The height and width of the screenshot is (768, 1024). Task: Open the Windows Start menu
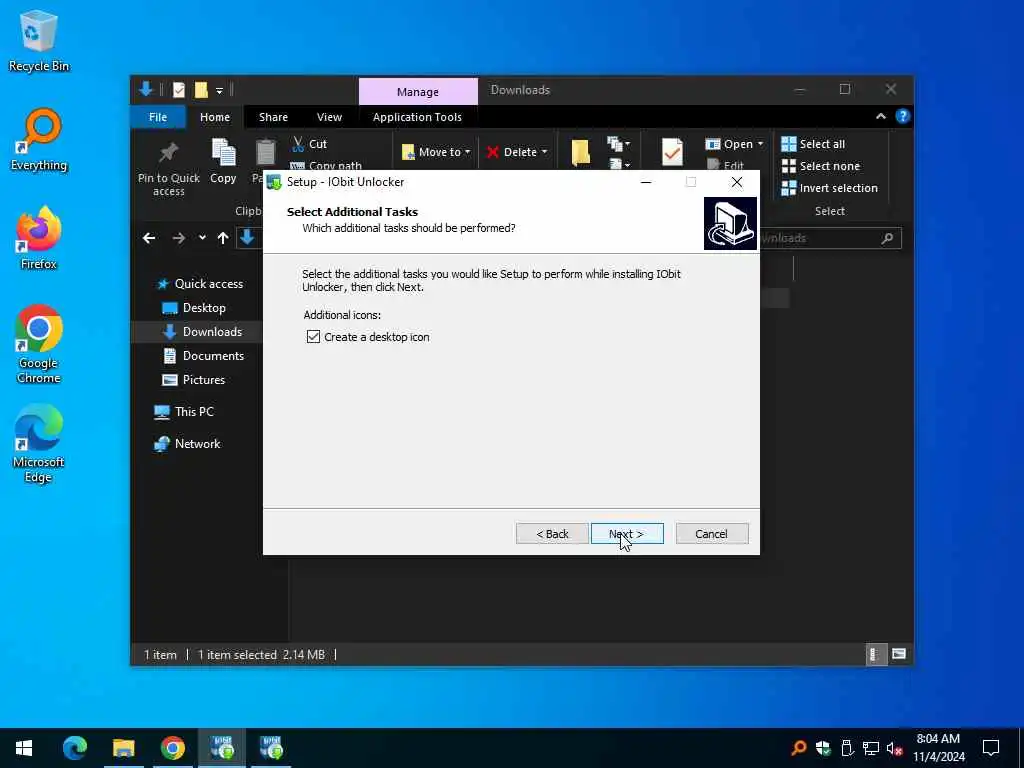24,748
